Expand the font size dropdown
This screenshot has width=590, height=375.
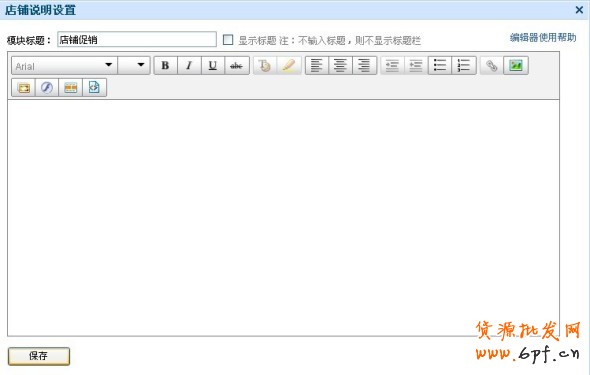point(134,66)
